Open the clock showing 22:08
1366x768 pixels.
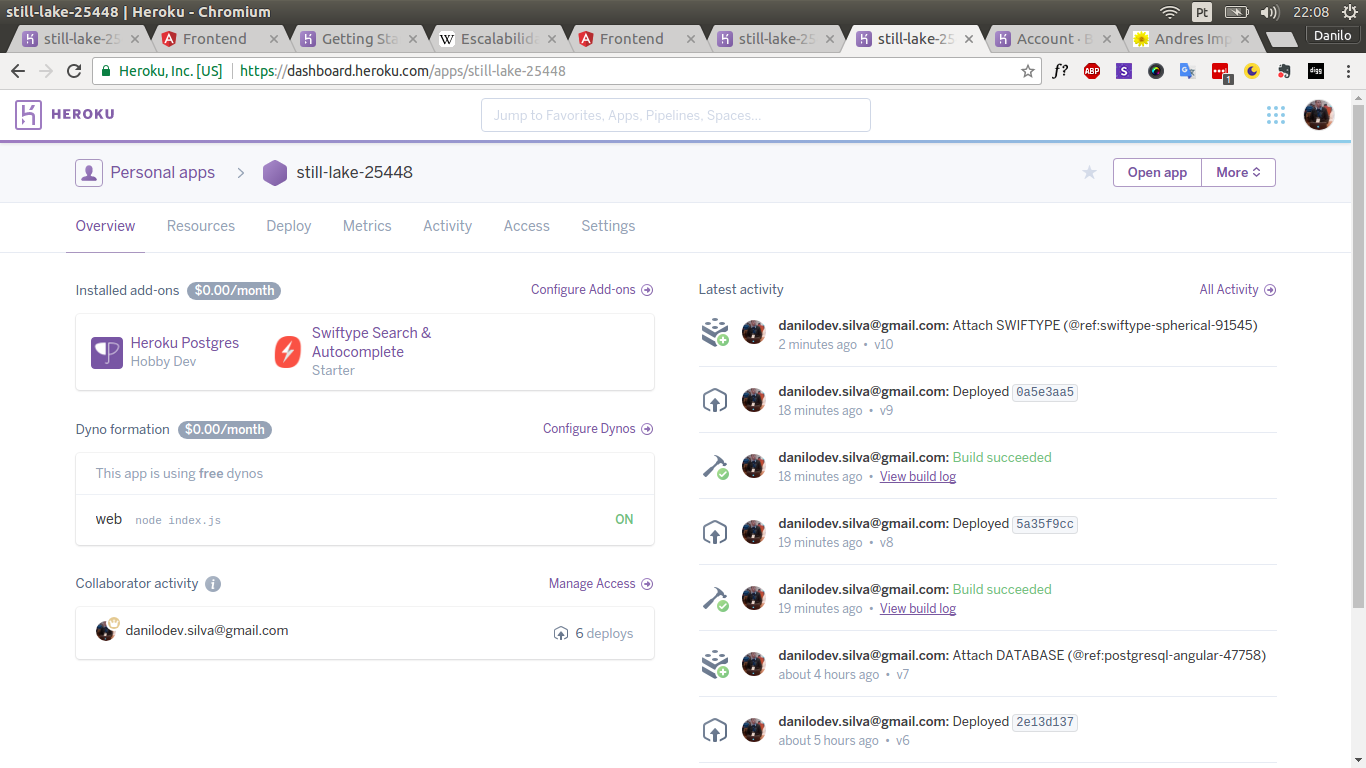click(1310, 12)
